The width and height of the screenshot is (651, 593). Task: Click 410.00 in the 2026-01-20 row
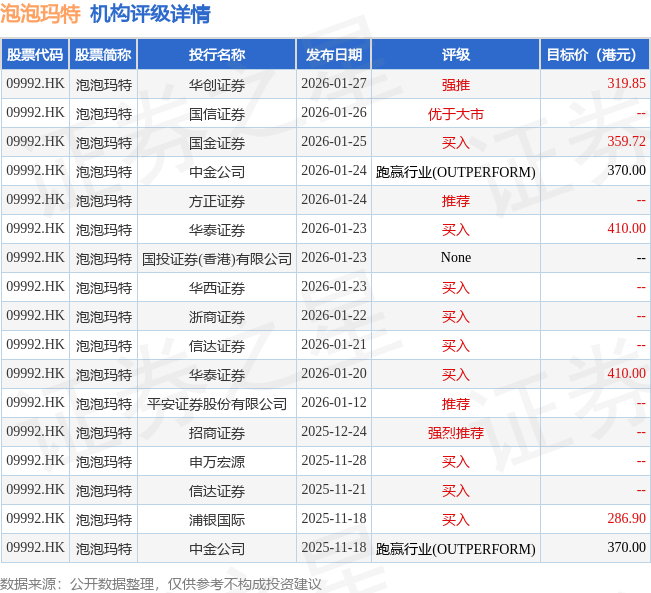pyautogui.click(x=626, y=374)
